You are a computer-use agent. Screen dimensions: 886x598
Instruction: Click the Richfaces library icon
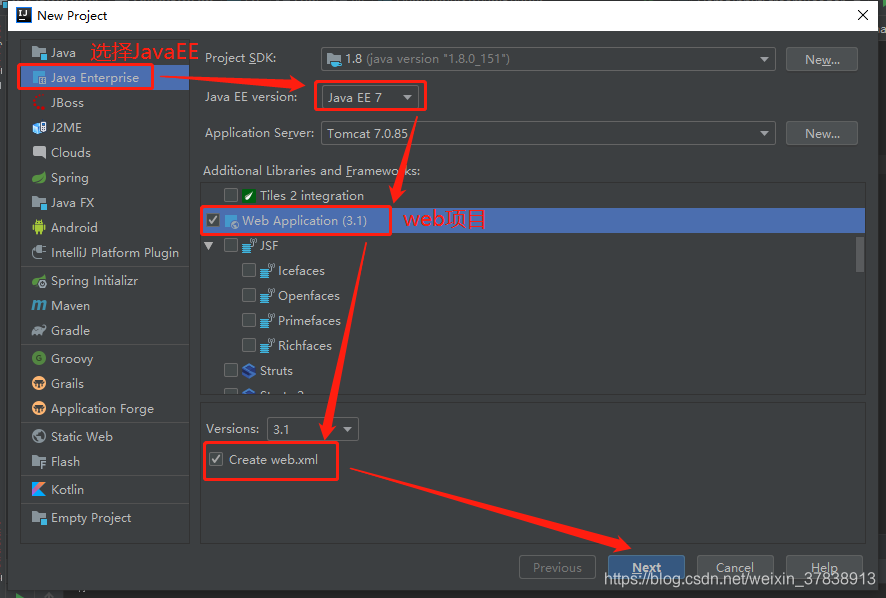point(267,345)
